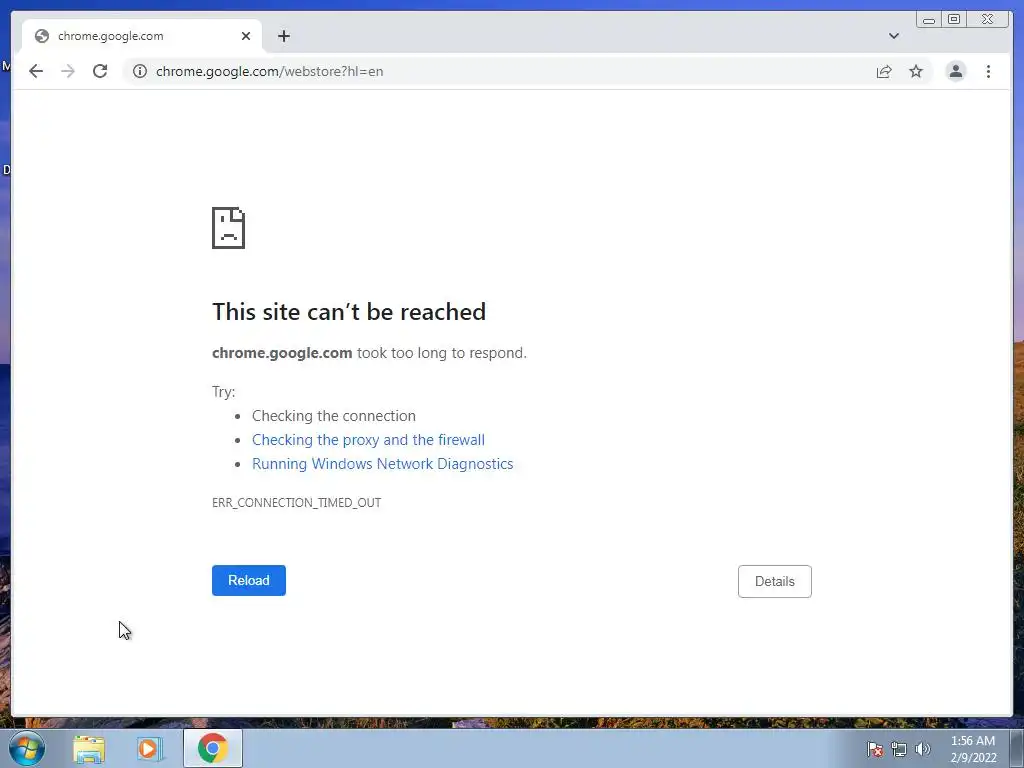The height and width of the screenshot is (768, 1024).
Task: Click the forward navigation arrow
Action: point(68,71)
